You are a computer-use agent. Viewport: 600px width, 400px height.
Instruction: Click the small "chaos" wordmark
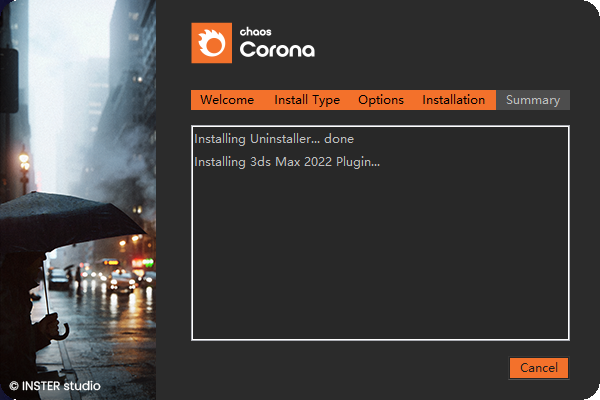(x=256, y=31)
